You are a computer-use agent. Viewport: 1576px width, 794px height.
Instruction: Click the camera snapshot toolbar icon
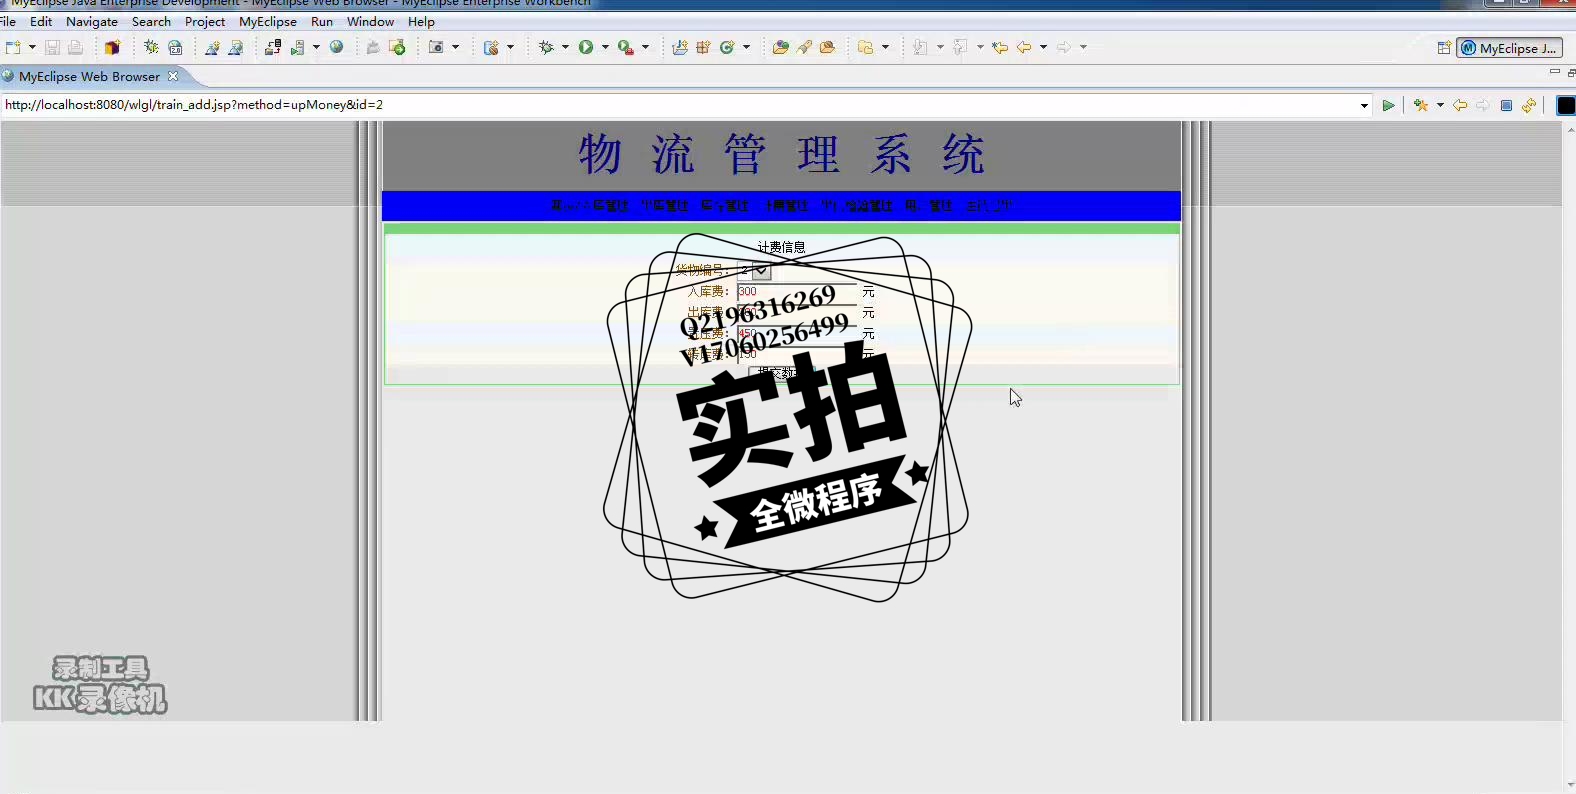tap(436, 47)
